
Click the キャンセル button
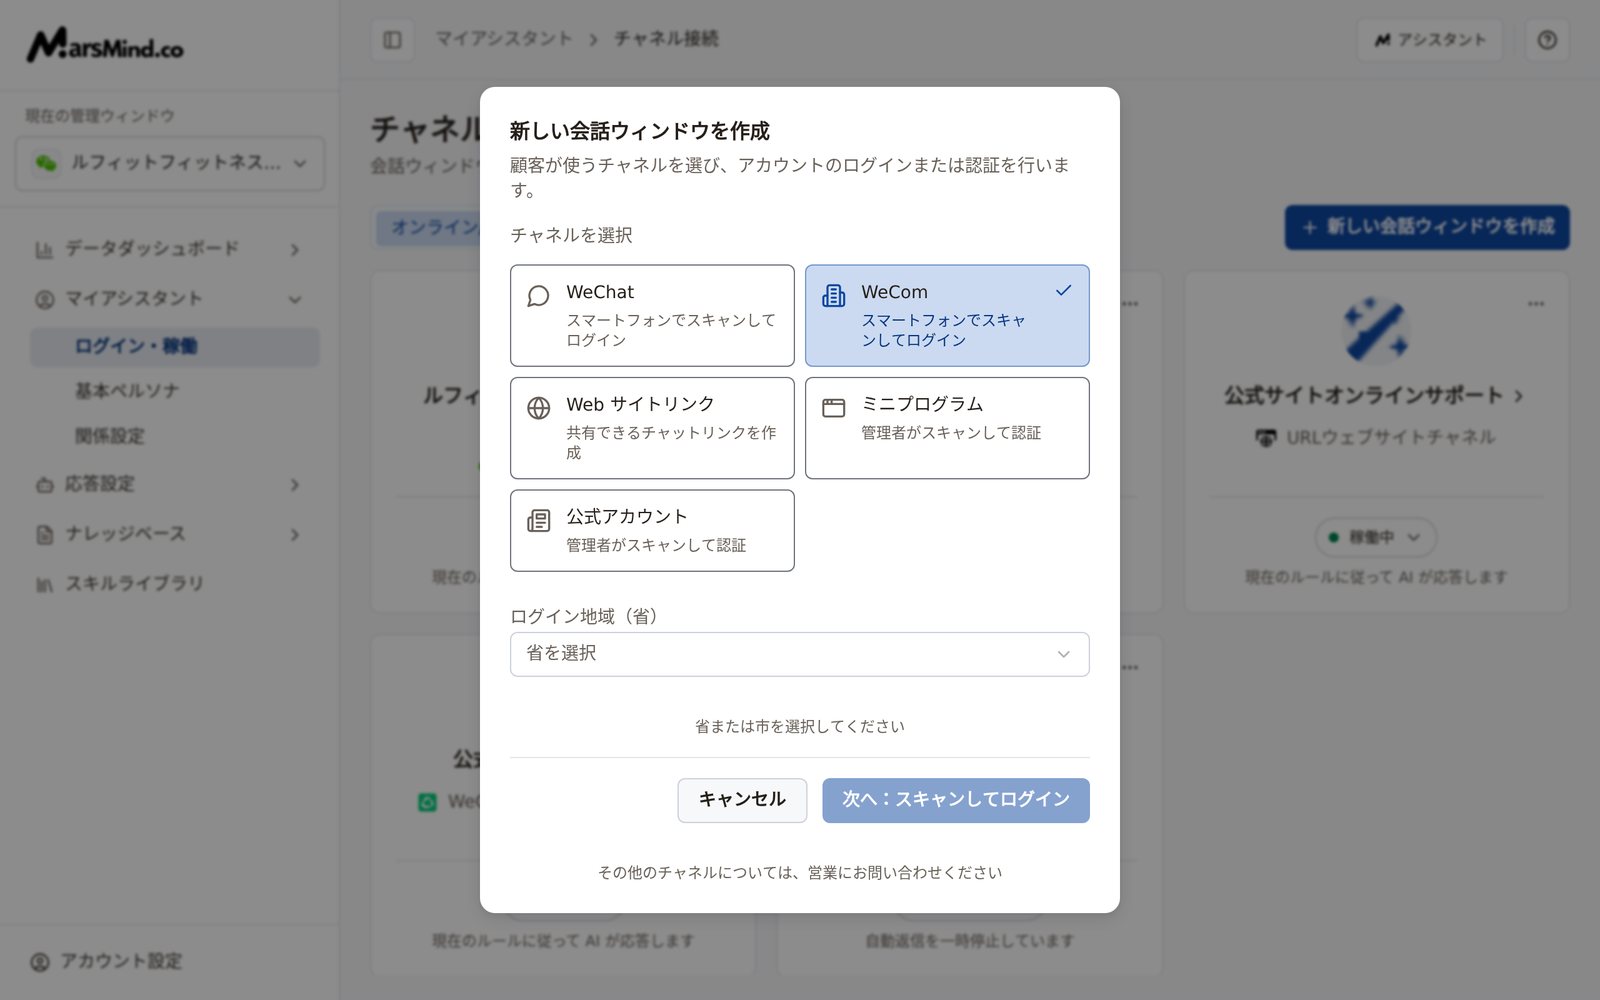(742, 800)
